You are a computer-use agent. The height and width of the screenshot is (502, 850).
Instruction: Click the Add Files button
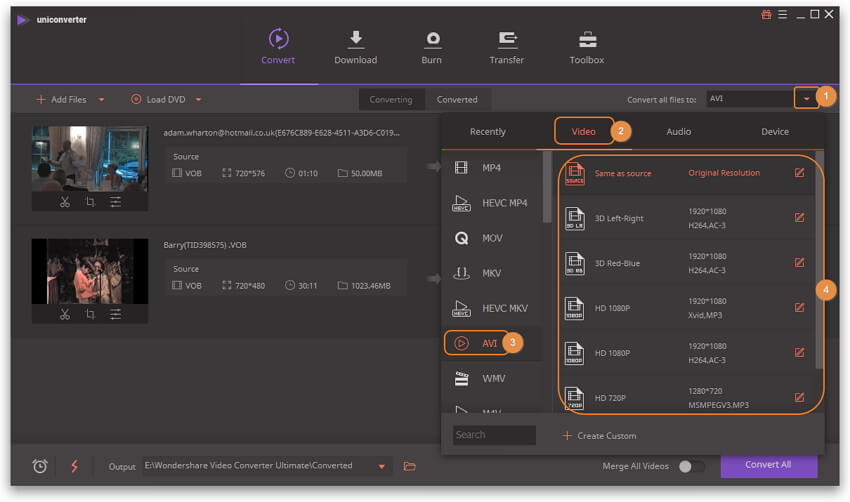coord(62,100)
